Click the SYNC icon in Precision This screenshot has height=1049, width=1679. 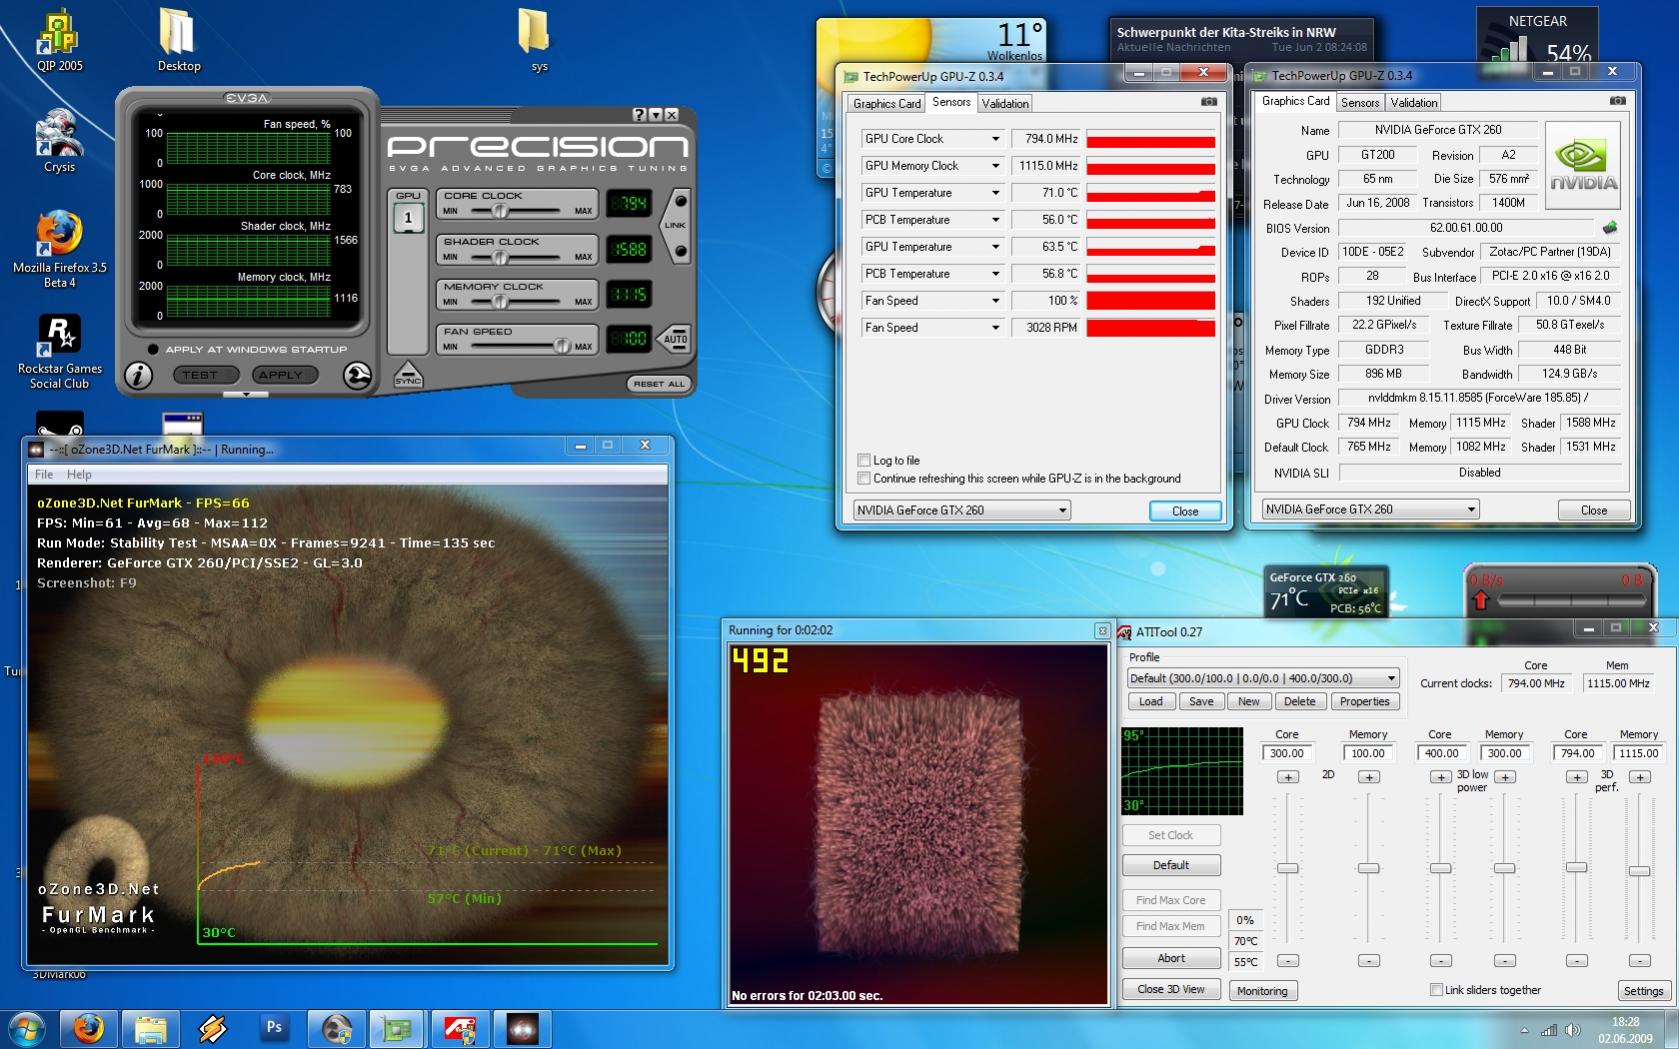click(x=408, y=375)
